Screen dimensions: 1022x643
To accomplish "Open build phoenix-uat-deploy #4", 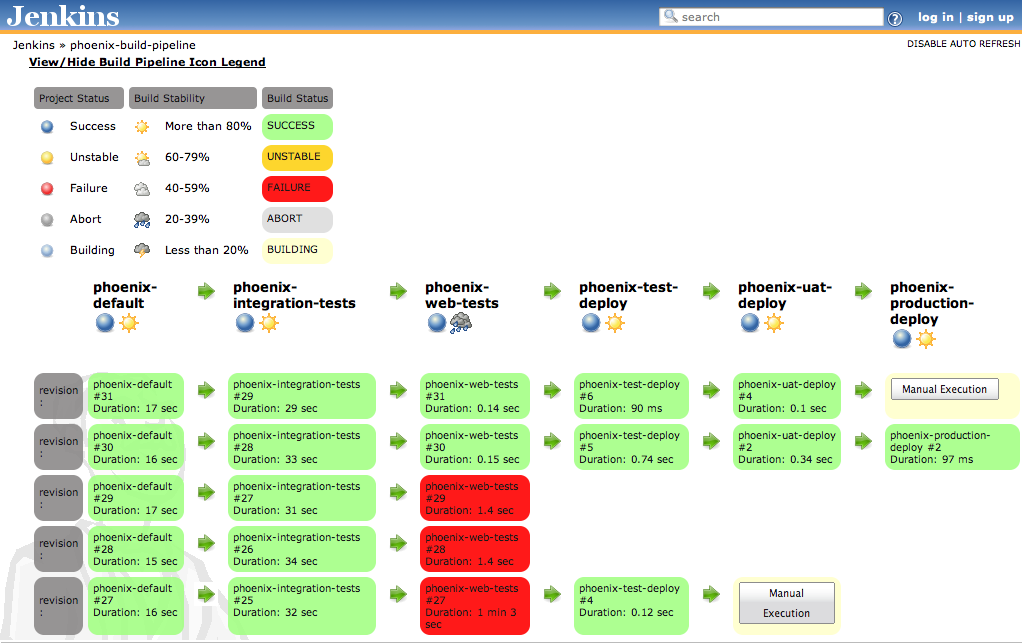I will click(x=787, y=396).
